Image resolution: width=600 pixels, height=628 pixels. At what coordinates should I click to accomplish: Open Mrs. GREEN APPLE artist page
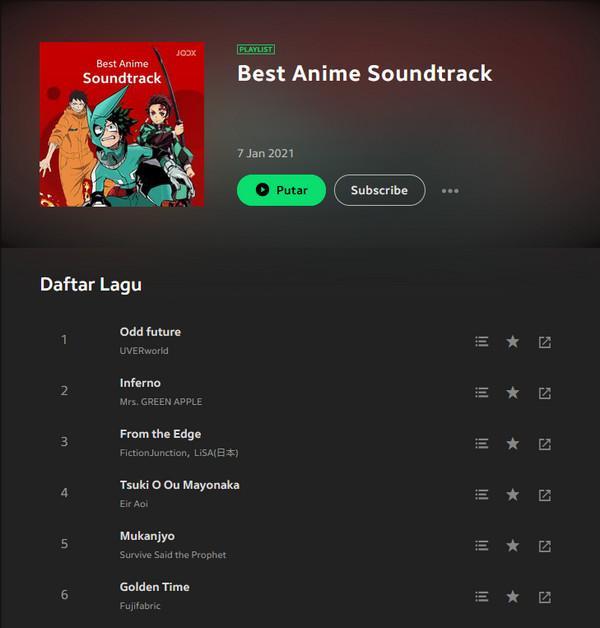pyautogui.click(x=161, y=402)
